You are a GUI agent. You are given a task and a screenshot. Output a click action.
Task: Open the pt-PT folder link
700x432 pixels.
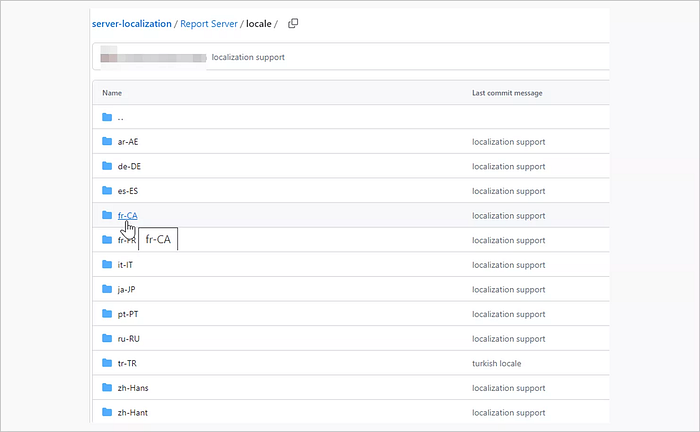pyautogui.click(x=128, y=314)
